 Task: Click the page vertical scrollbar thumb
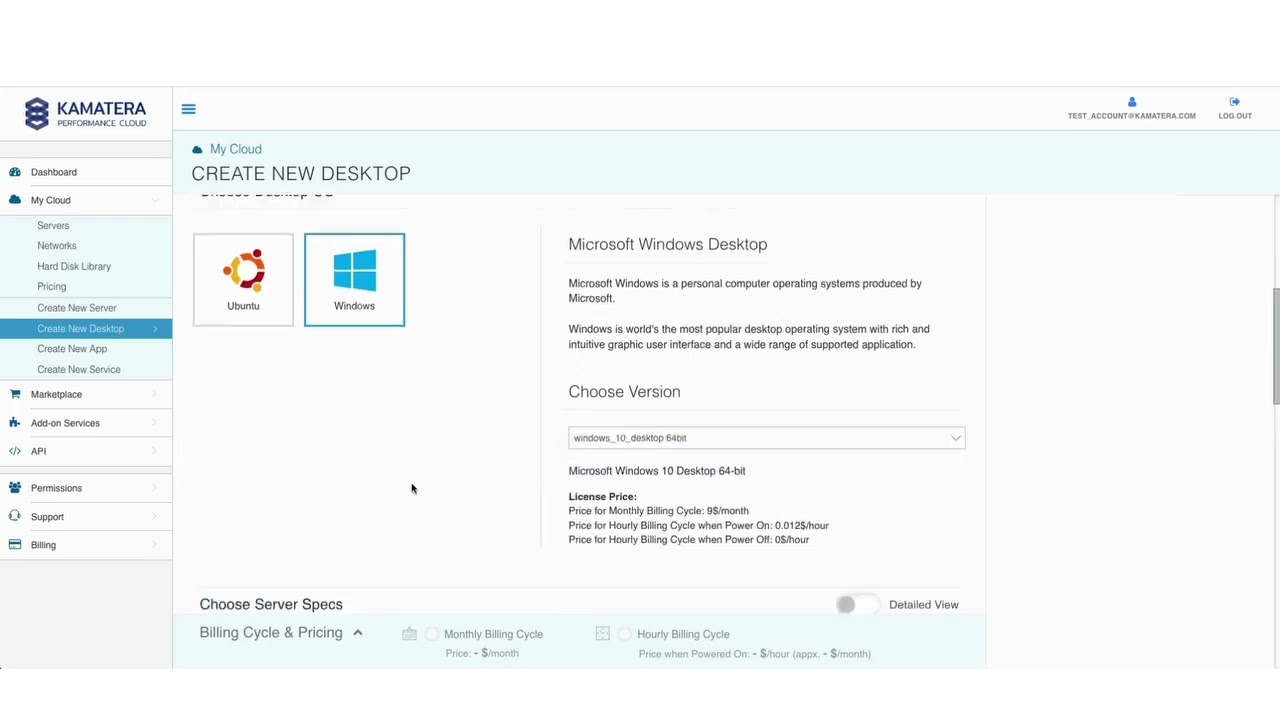pyautogui.click(x=1276, y=346)
